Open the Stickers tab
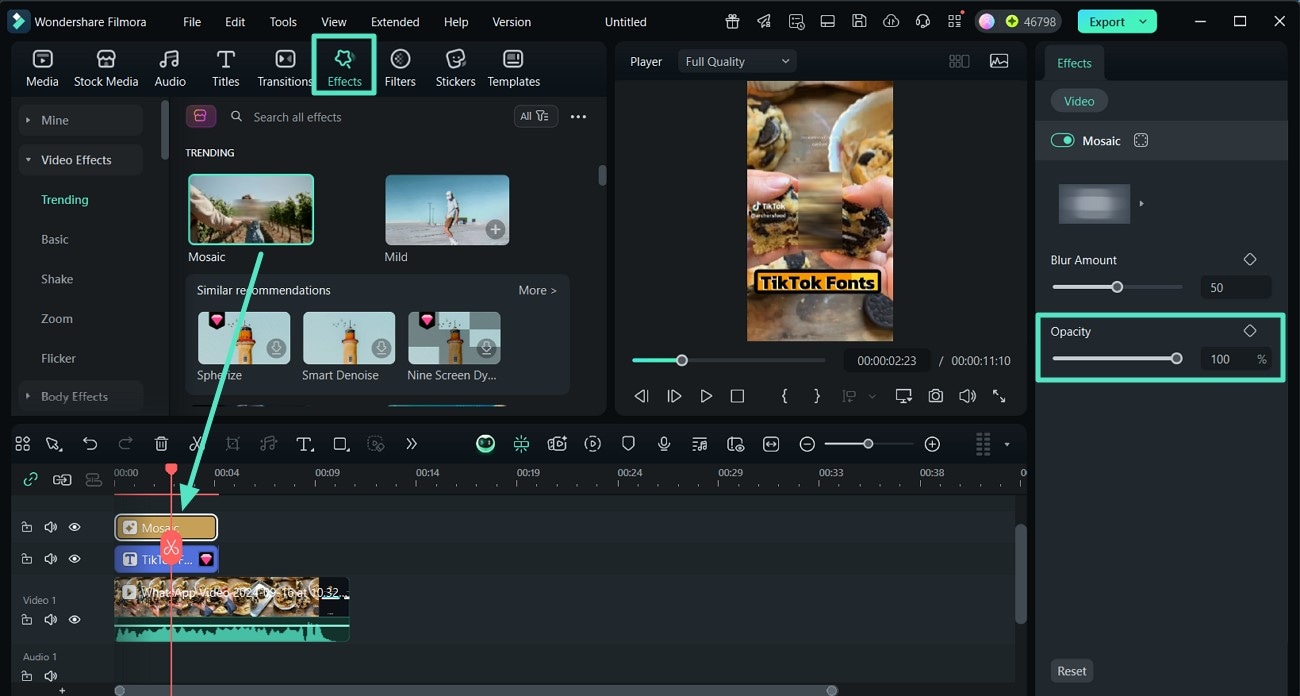The height and width of the screenshot is (696, 1300). (x=455, y=68)
